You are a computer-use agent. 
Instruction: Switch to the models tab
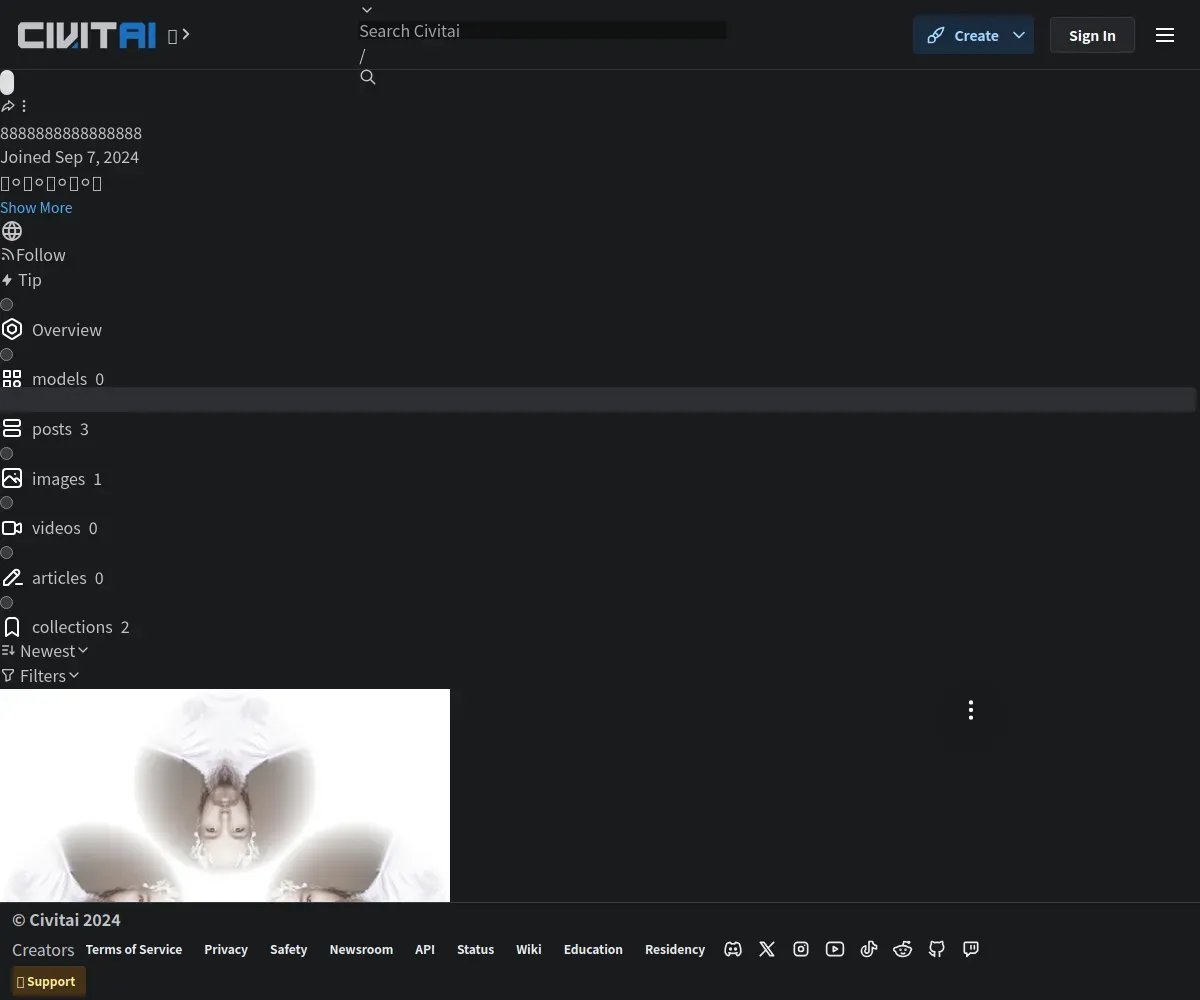(x=53, y=379)
